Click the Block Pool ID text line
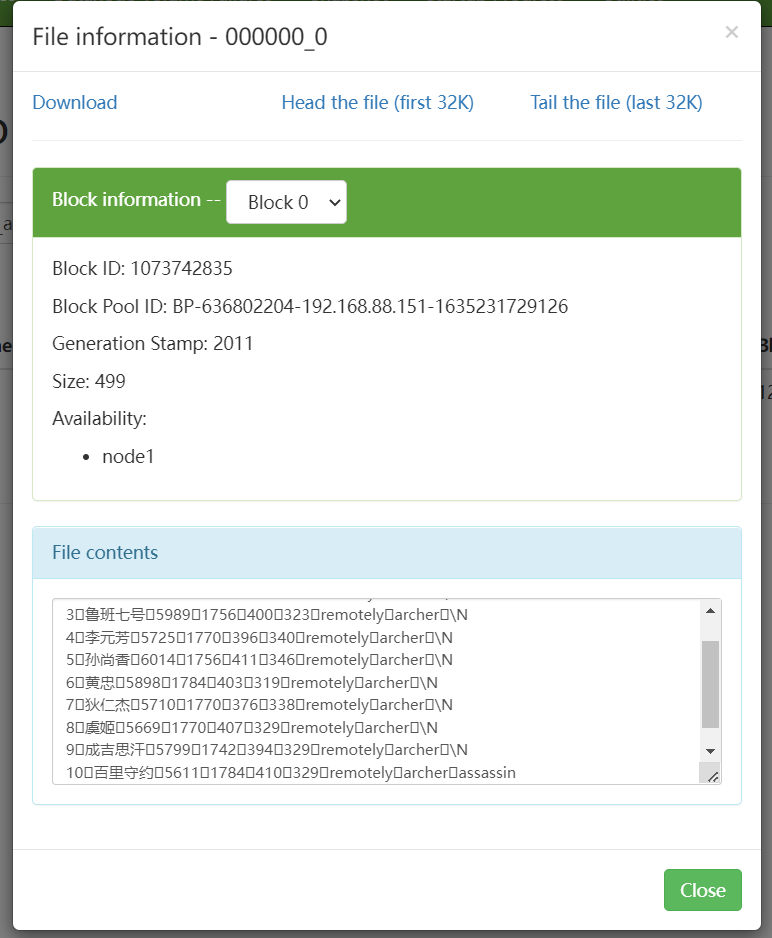 [310, 306]
